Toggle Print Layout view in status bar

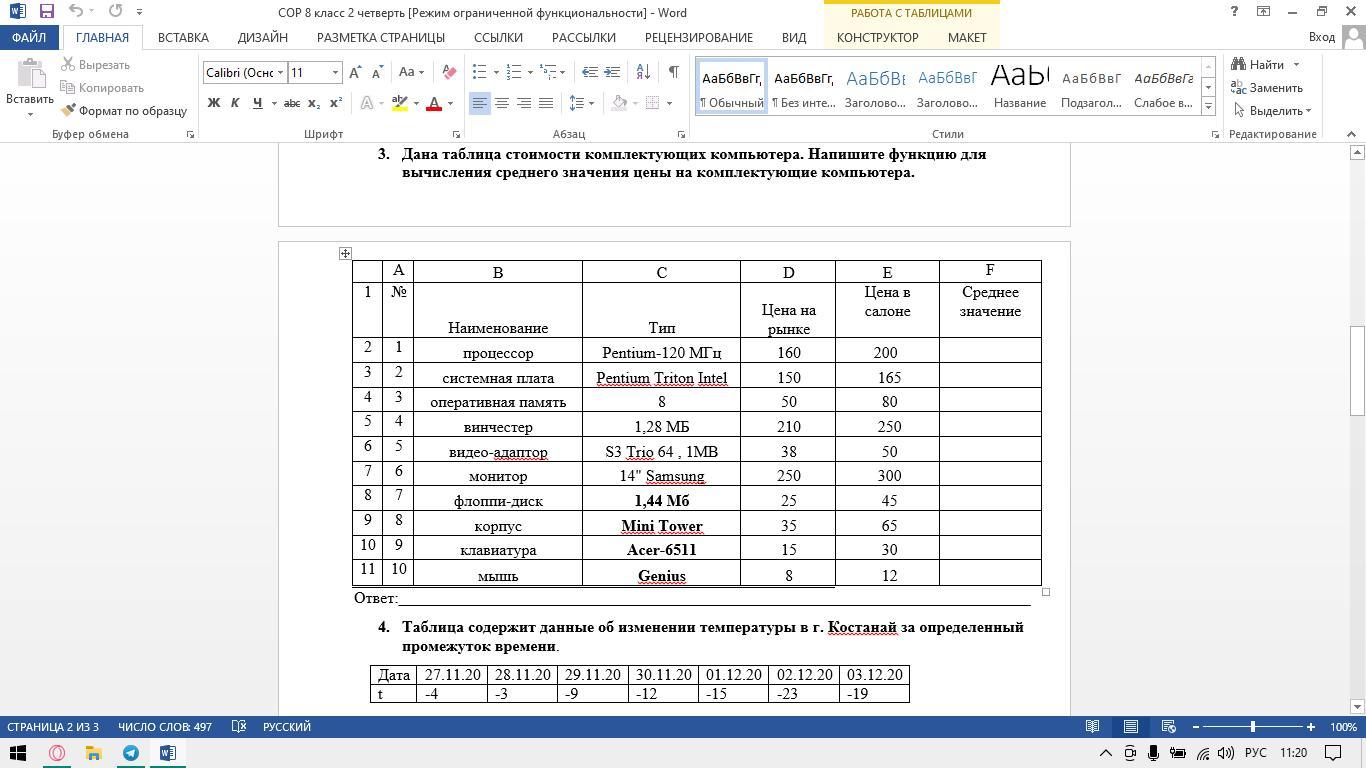(x=1131, y=727)
